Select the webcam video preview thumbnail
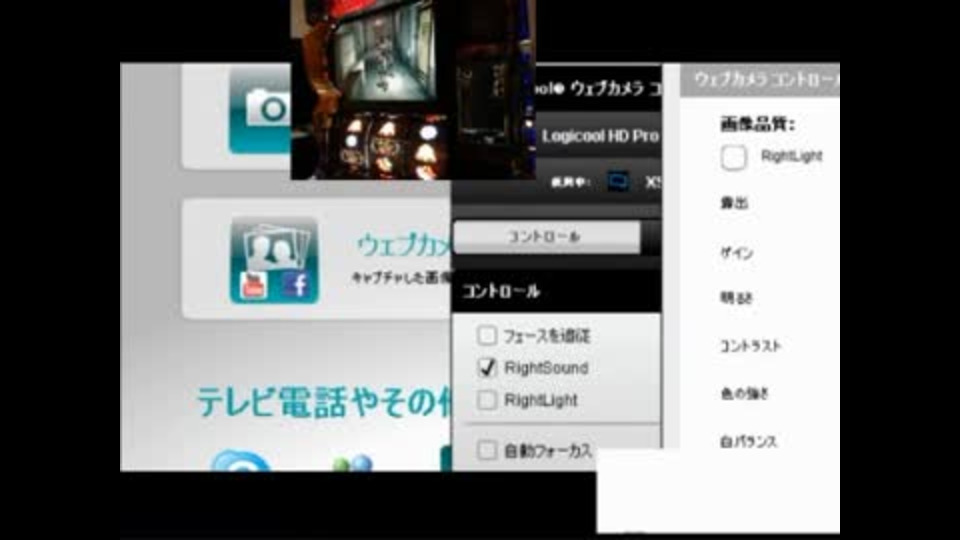This screenshot has height=540, width=960. [413, 89]
